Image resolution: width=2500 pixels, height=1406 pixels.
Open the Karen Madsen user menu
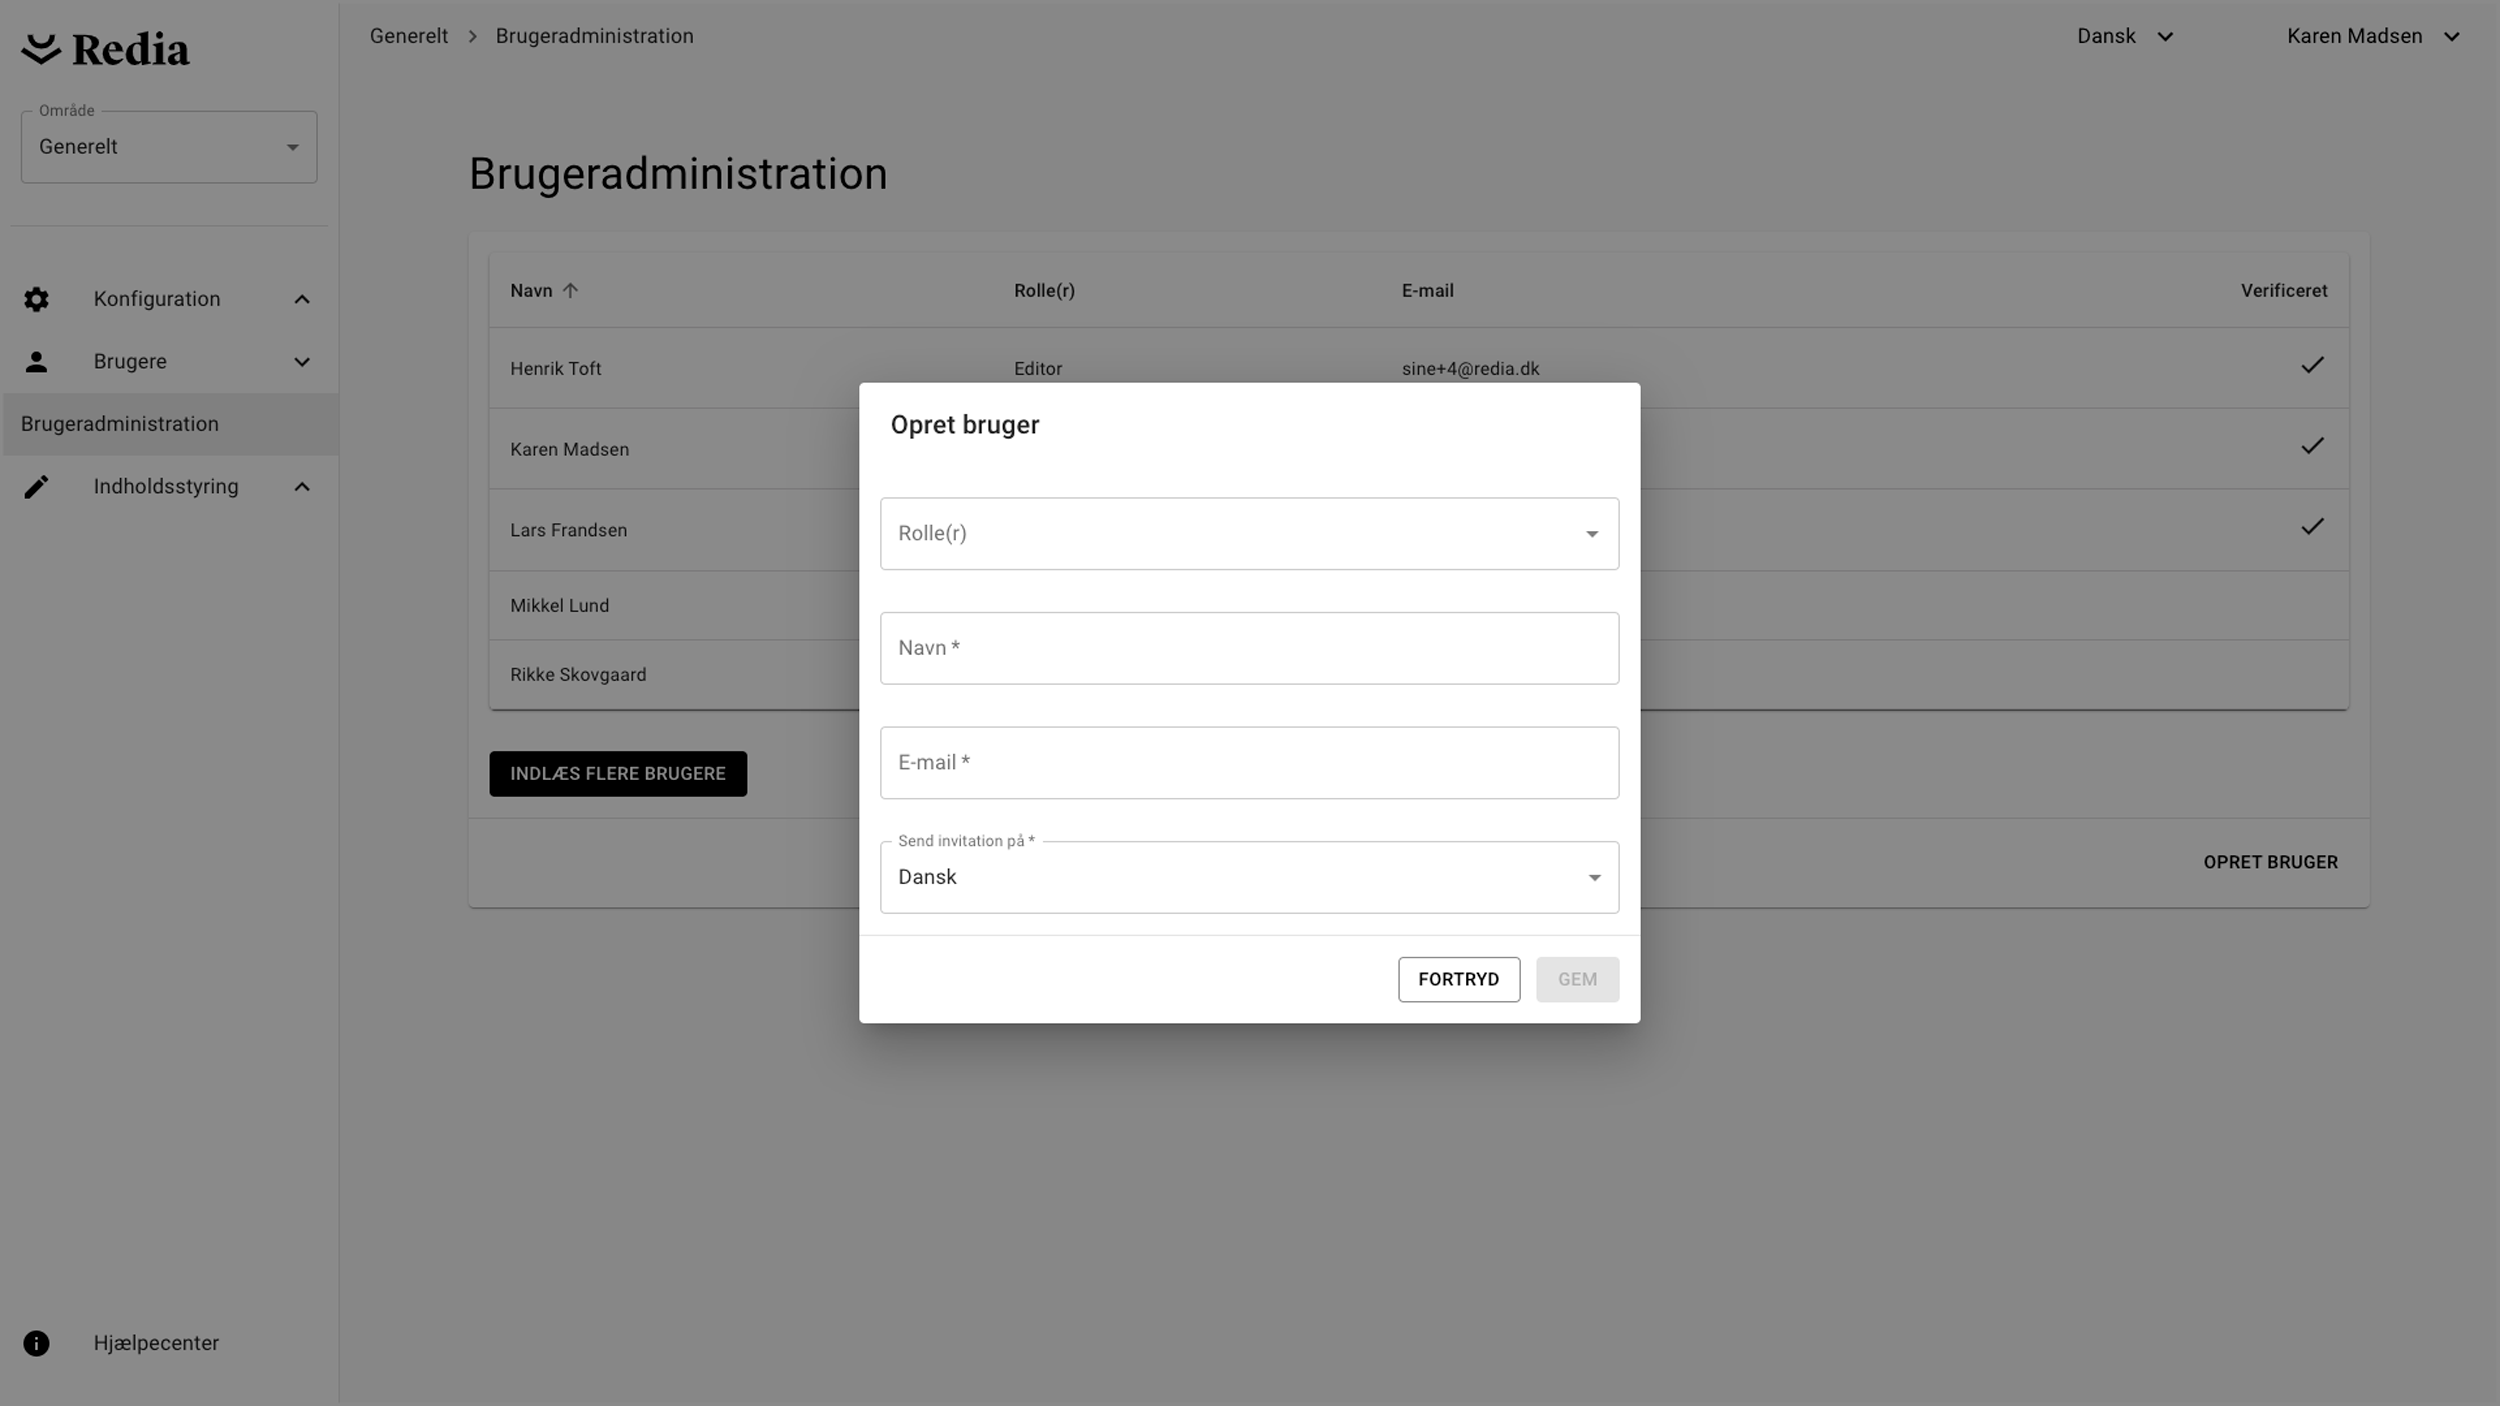click(2372, 36)
